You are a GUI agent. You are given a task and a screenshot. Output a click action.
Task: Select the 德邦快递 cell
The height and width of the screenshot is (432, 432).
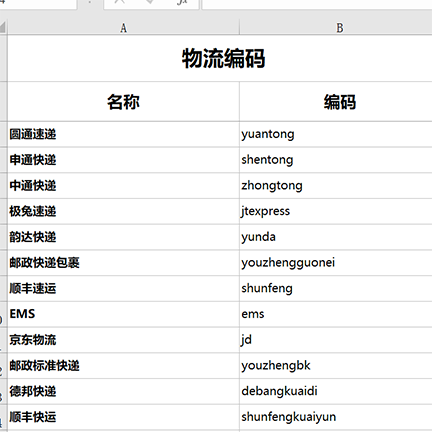[x=123, y=391]
